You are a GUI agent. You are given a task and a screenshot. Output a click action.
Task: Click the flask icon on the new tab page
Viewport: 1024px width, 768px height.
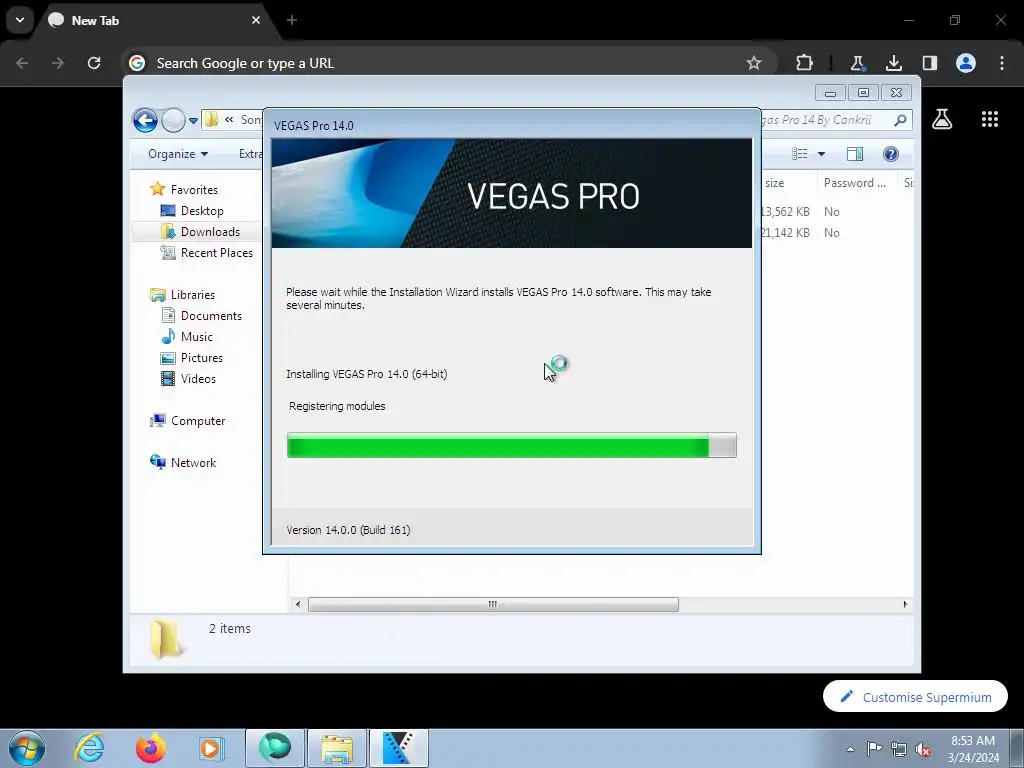pos(942,119)
